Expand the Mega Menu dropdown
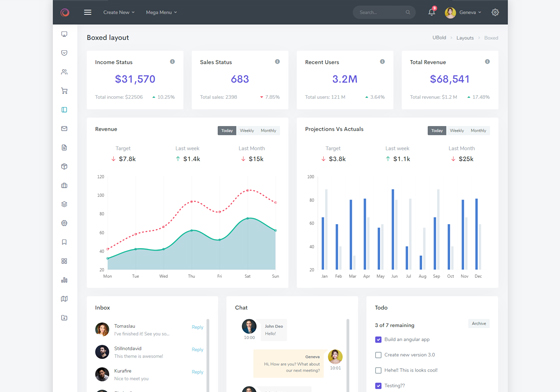 pyautogui.click(x=161, y=12)
